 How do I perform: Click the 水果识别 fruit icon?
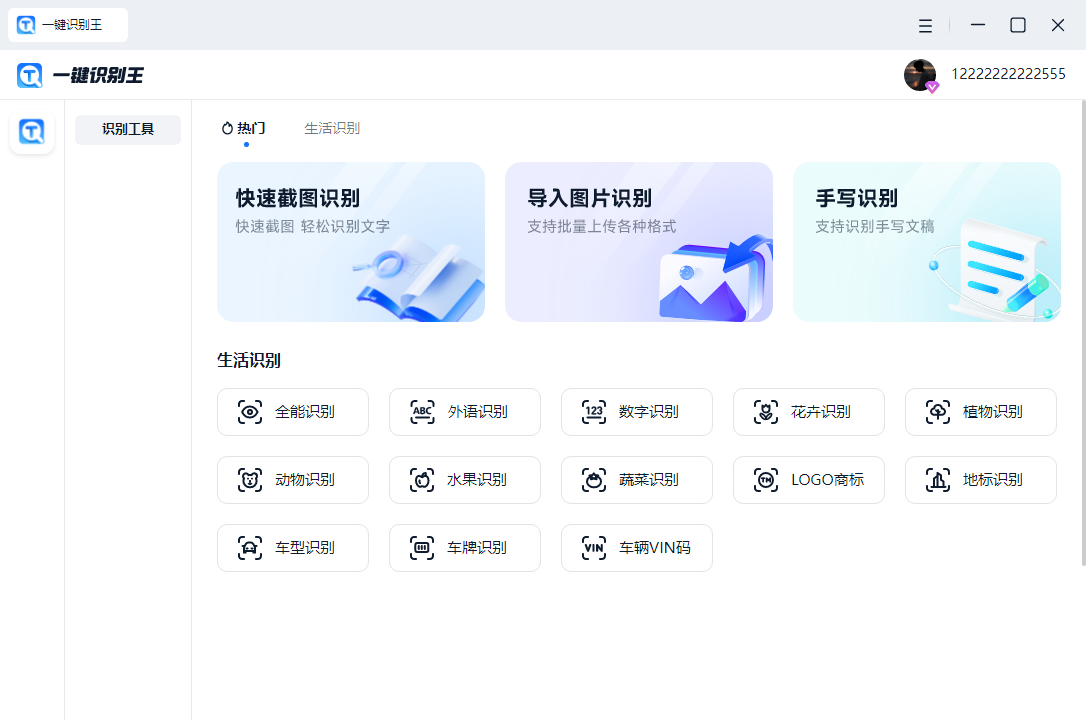[422, 480]
